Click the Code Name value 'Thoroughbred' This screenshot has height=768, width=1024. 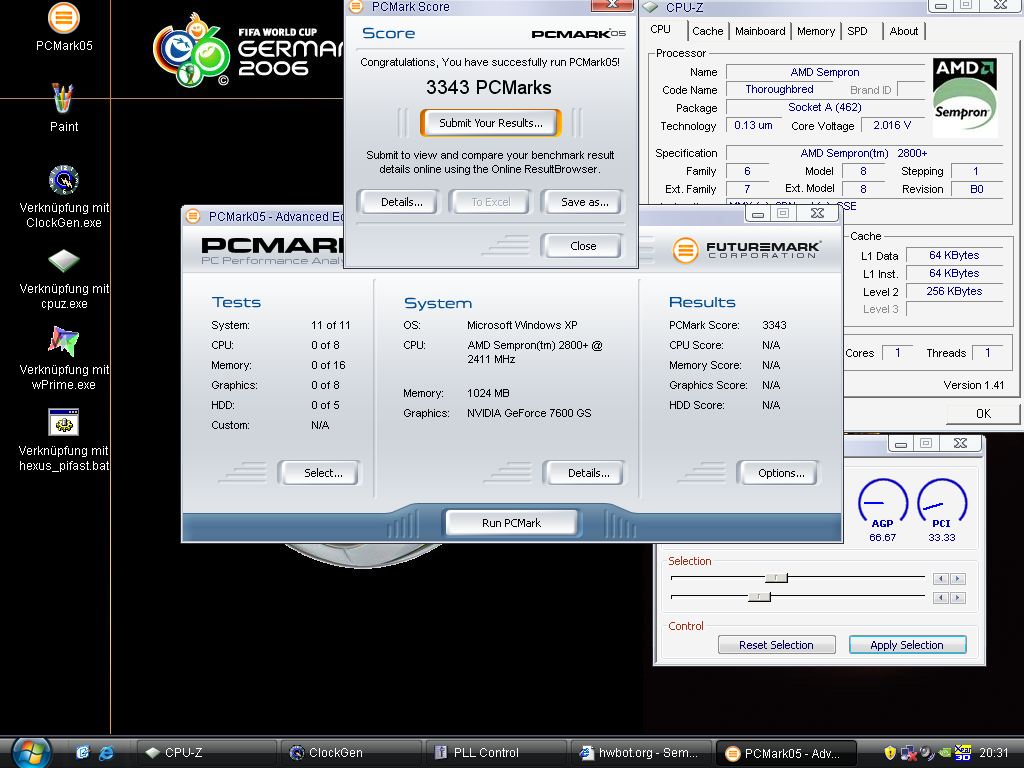coord(779,89)
